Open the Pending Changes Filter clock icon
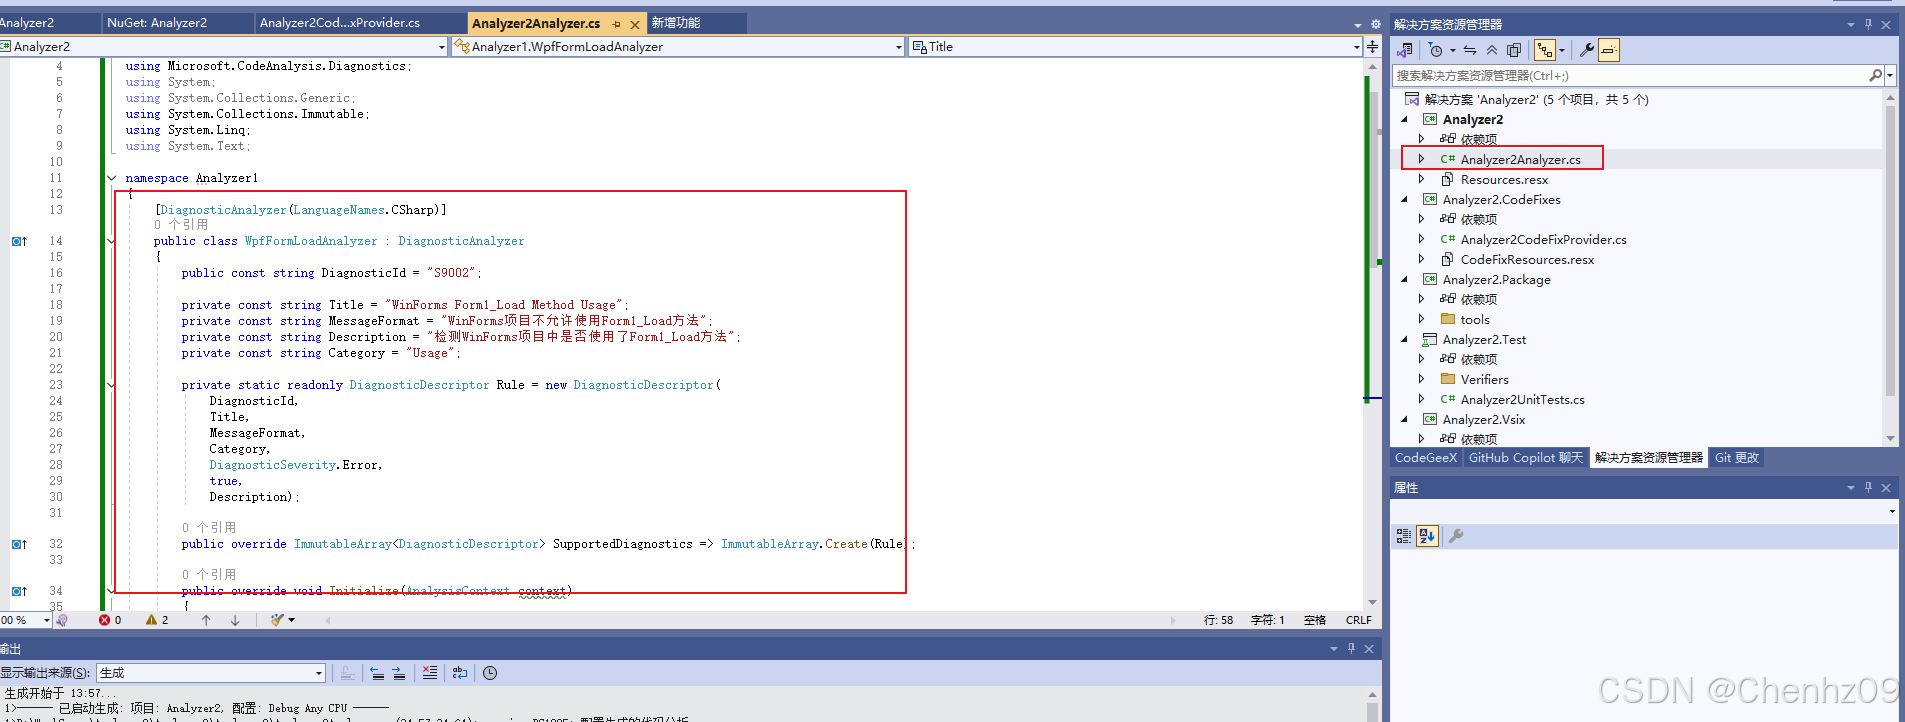The height and width of the screenshot is (722, 1905). [x=1436, y=50]
